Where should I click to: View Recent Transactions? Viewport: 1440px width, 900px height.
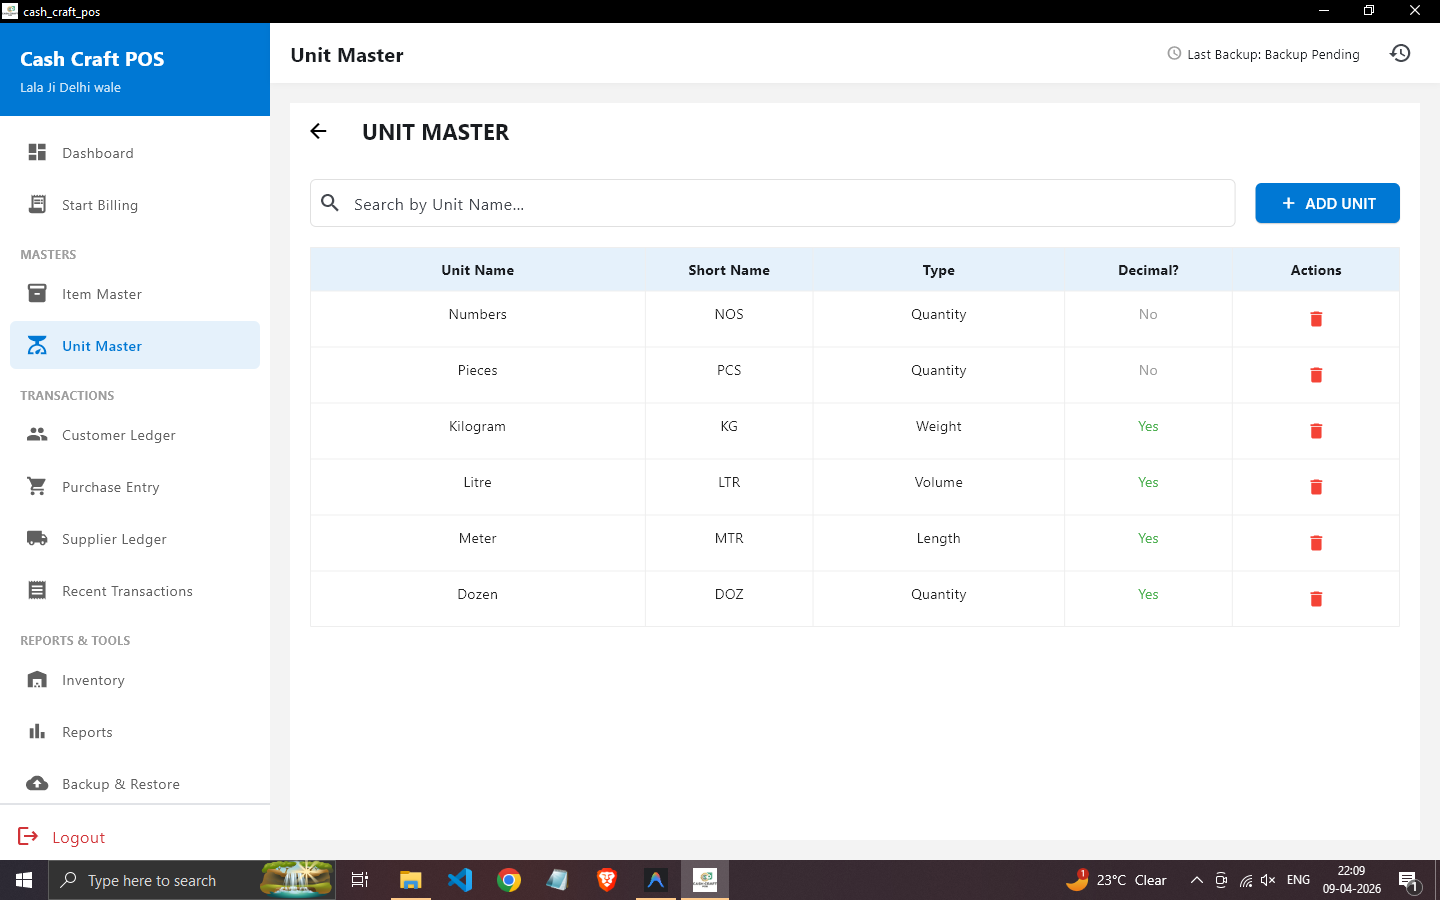(x=135, y=591)
